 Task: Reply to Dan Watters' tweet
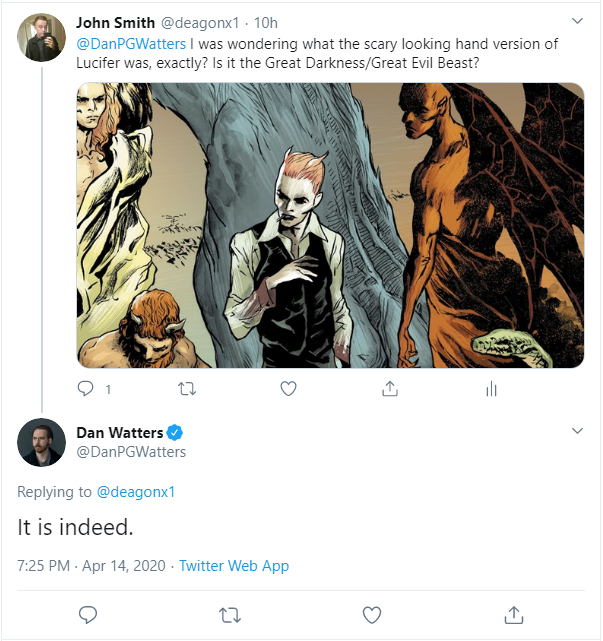click(x=87, y=613)
